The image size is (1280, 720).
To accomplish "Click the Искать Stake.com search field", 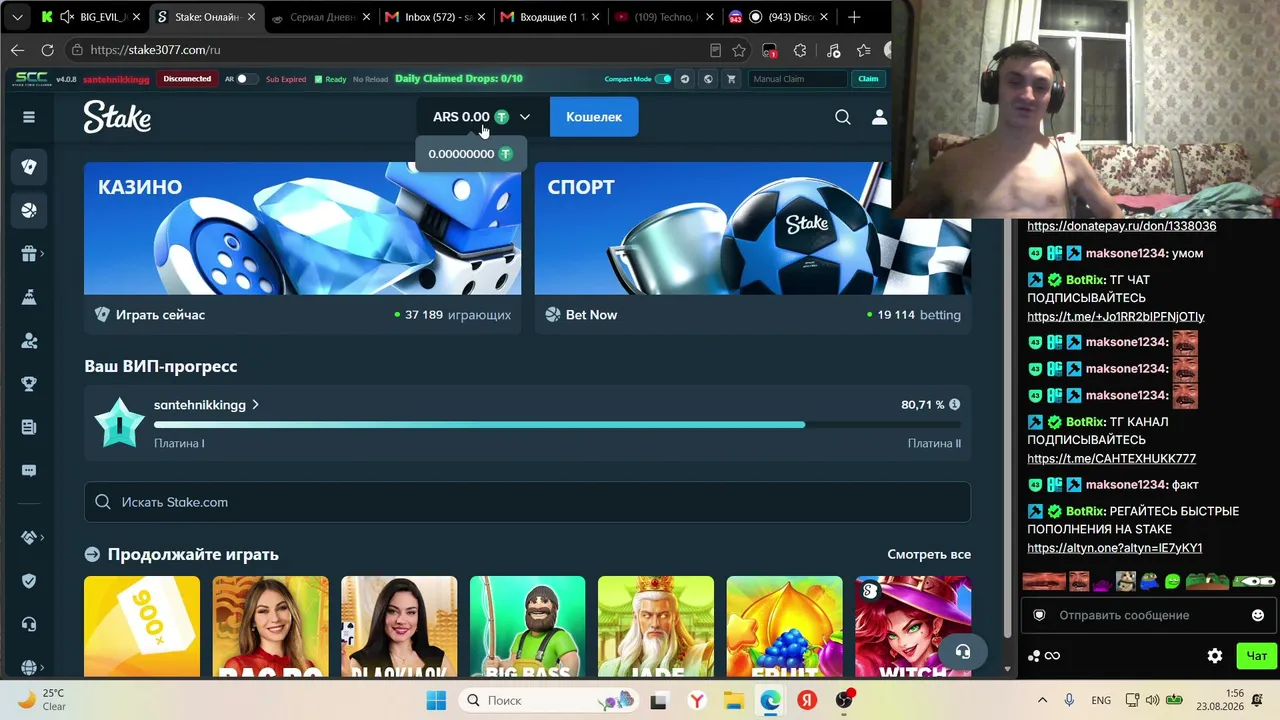I will pos(527,502).
